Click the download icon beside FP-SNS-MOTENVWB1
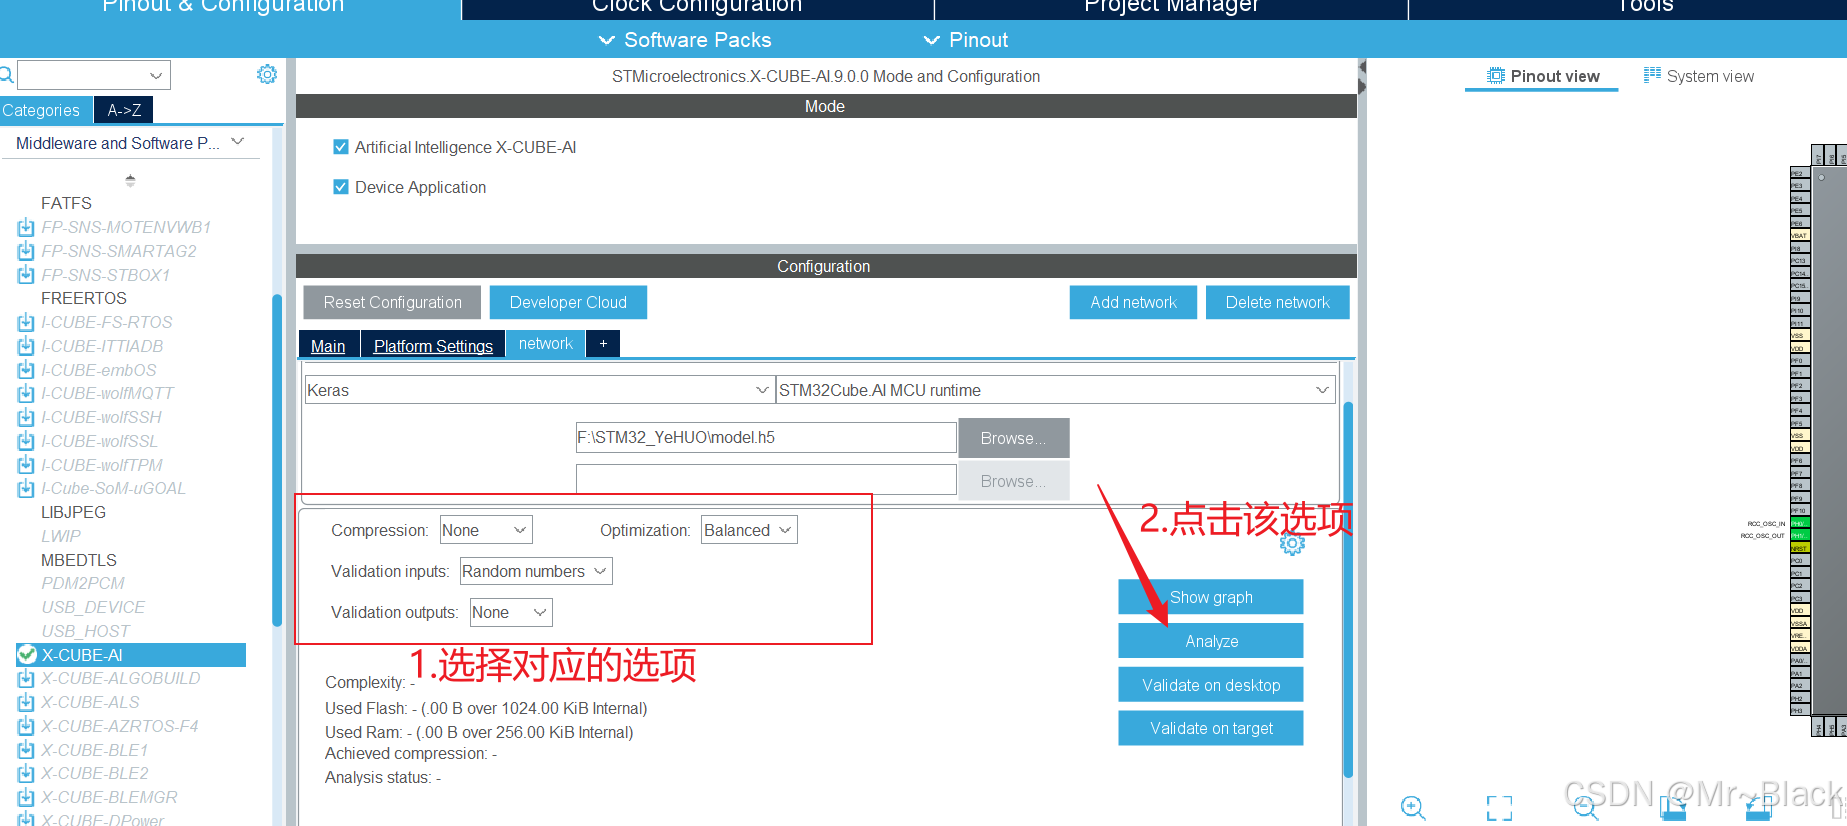Image resolution: width=1847 pixels, height=826 pixels. pos(26,228)
